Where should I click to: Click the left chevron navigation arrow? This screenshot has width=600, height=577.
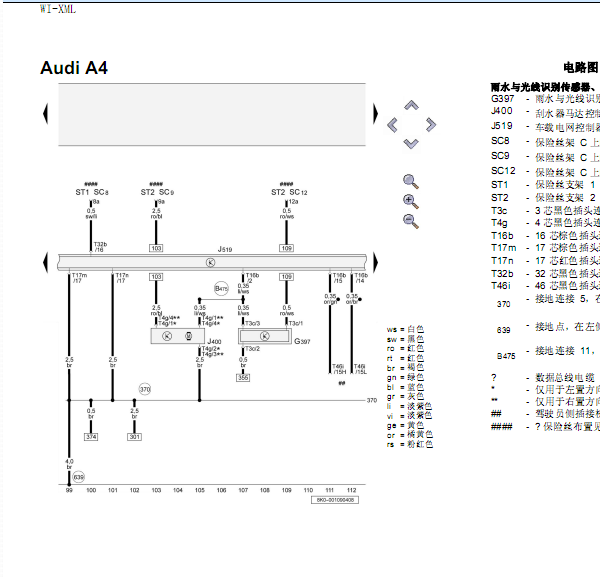pyautogui.click(x=392, y=125)
